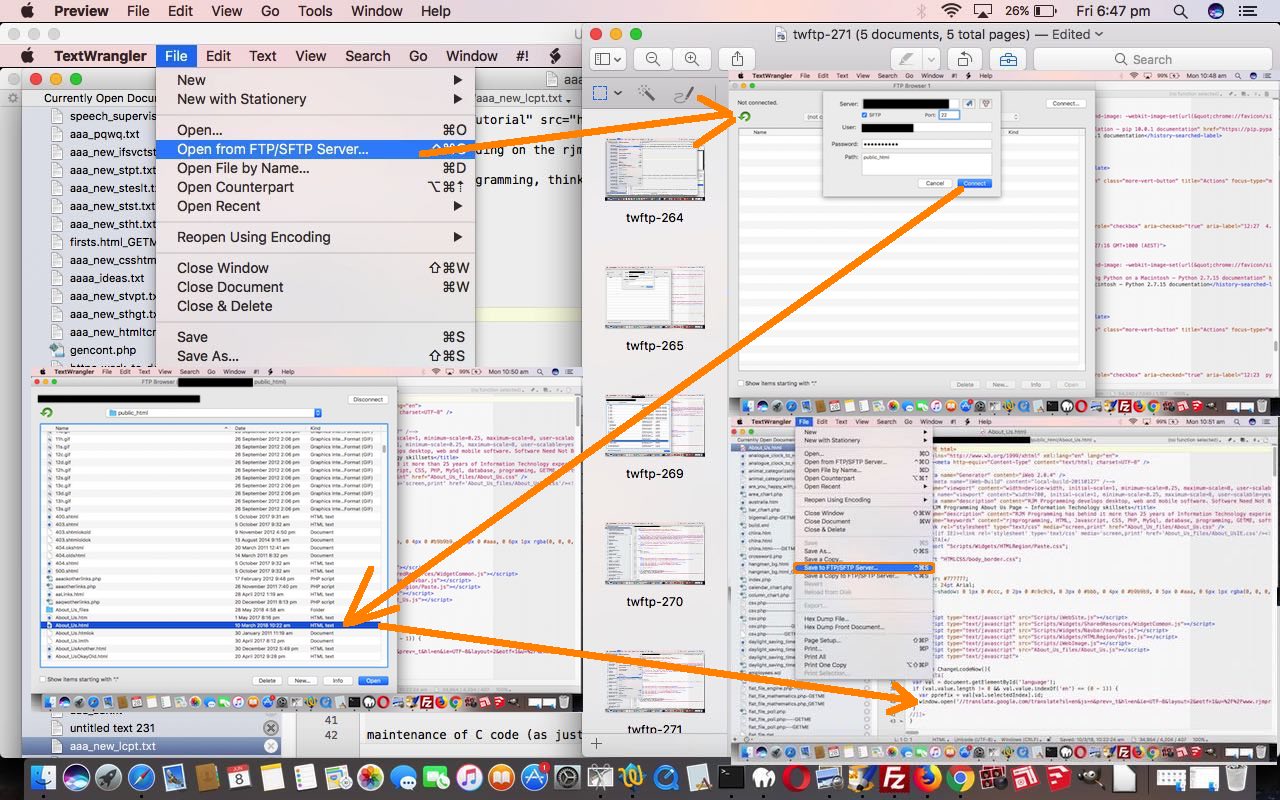Zoom in using Preview's magnifier plus
Image resolution: width=1280 pixels, height=800 pixels.
click(691, 59)
